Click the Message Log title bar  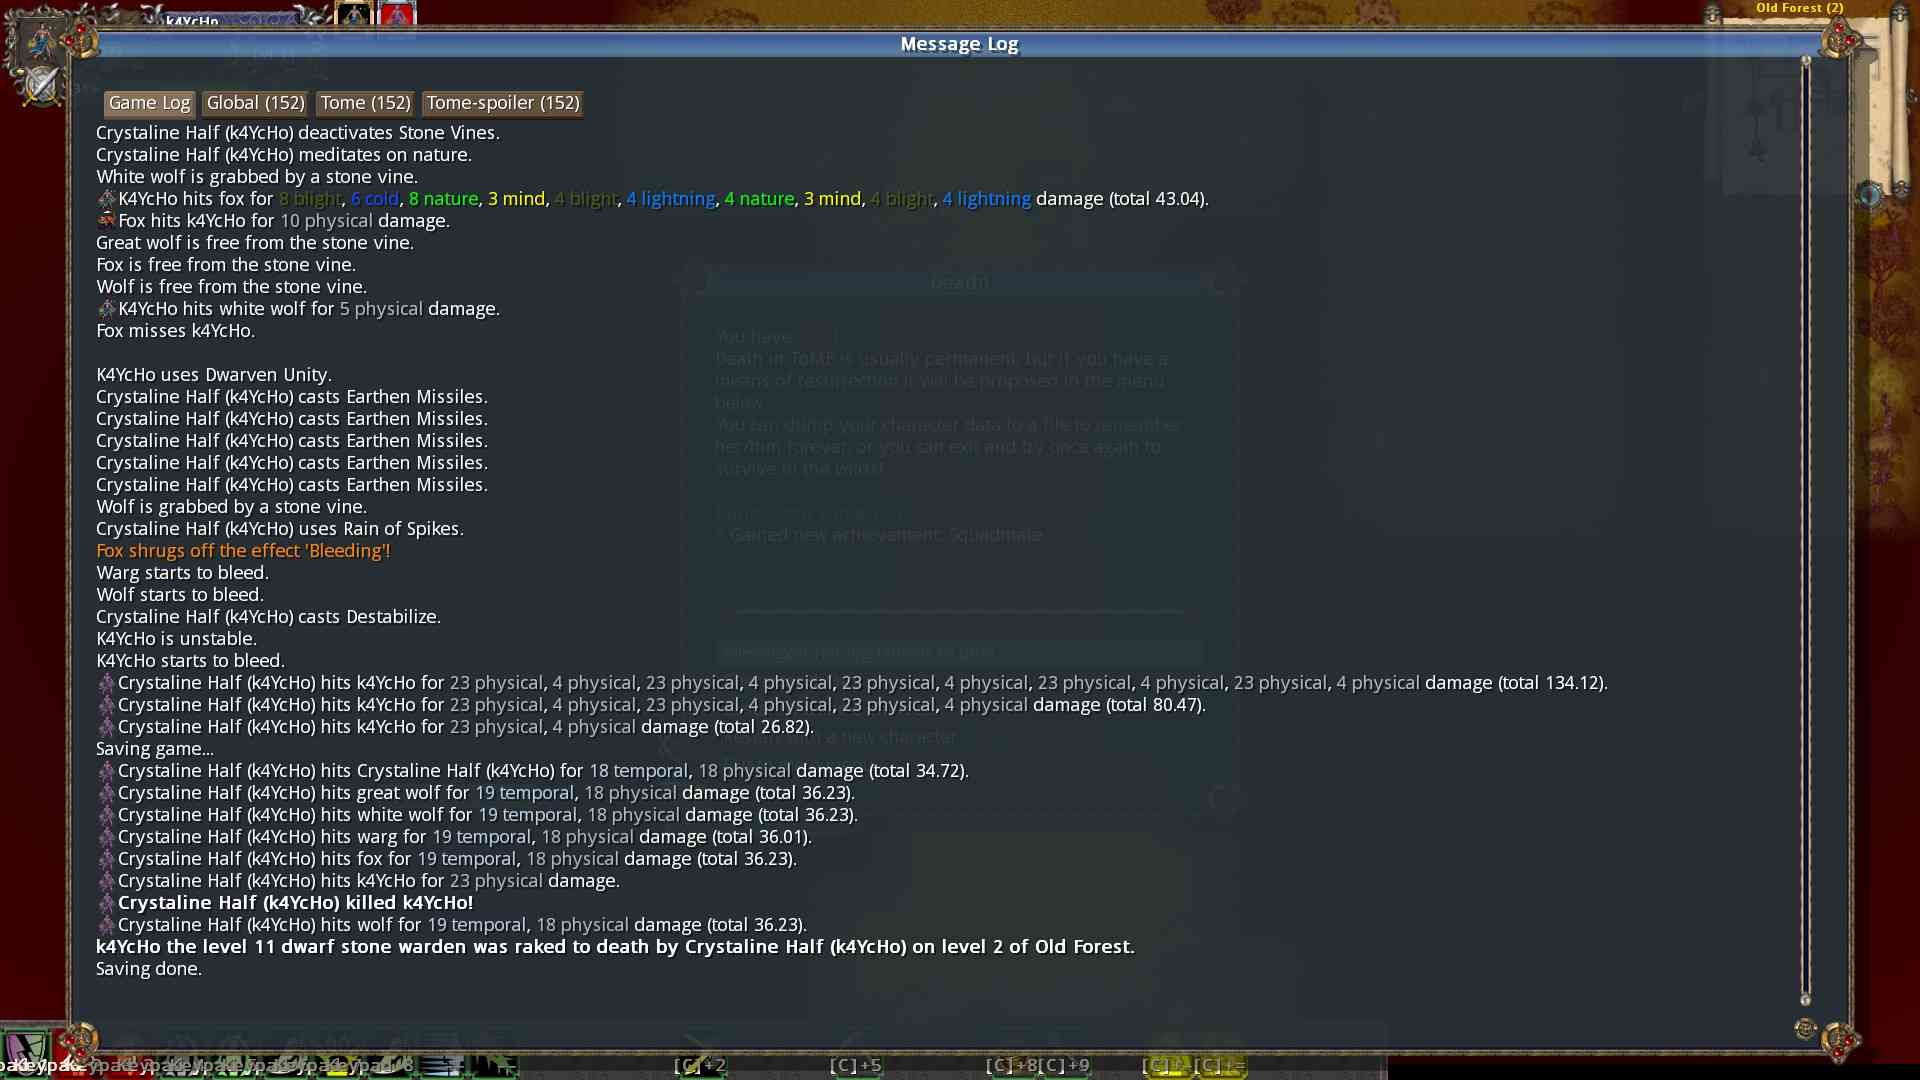[x=959, y=44]
